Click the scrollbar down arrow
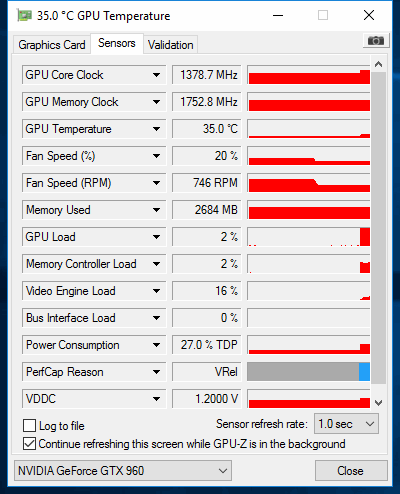400x494 pixels. click(378, 403)
